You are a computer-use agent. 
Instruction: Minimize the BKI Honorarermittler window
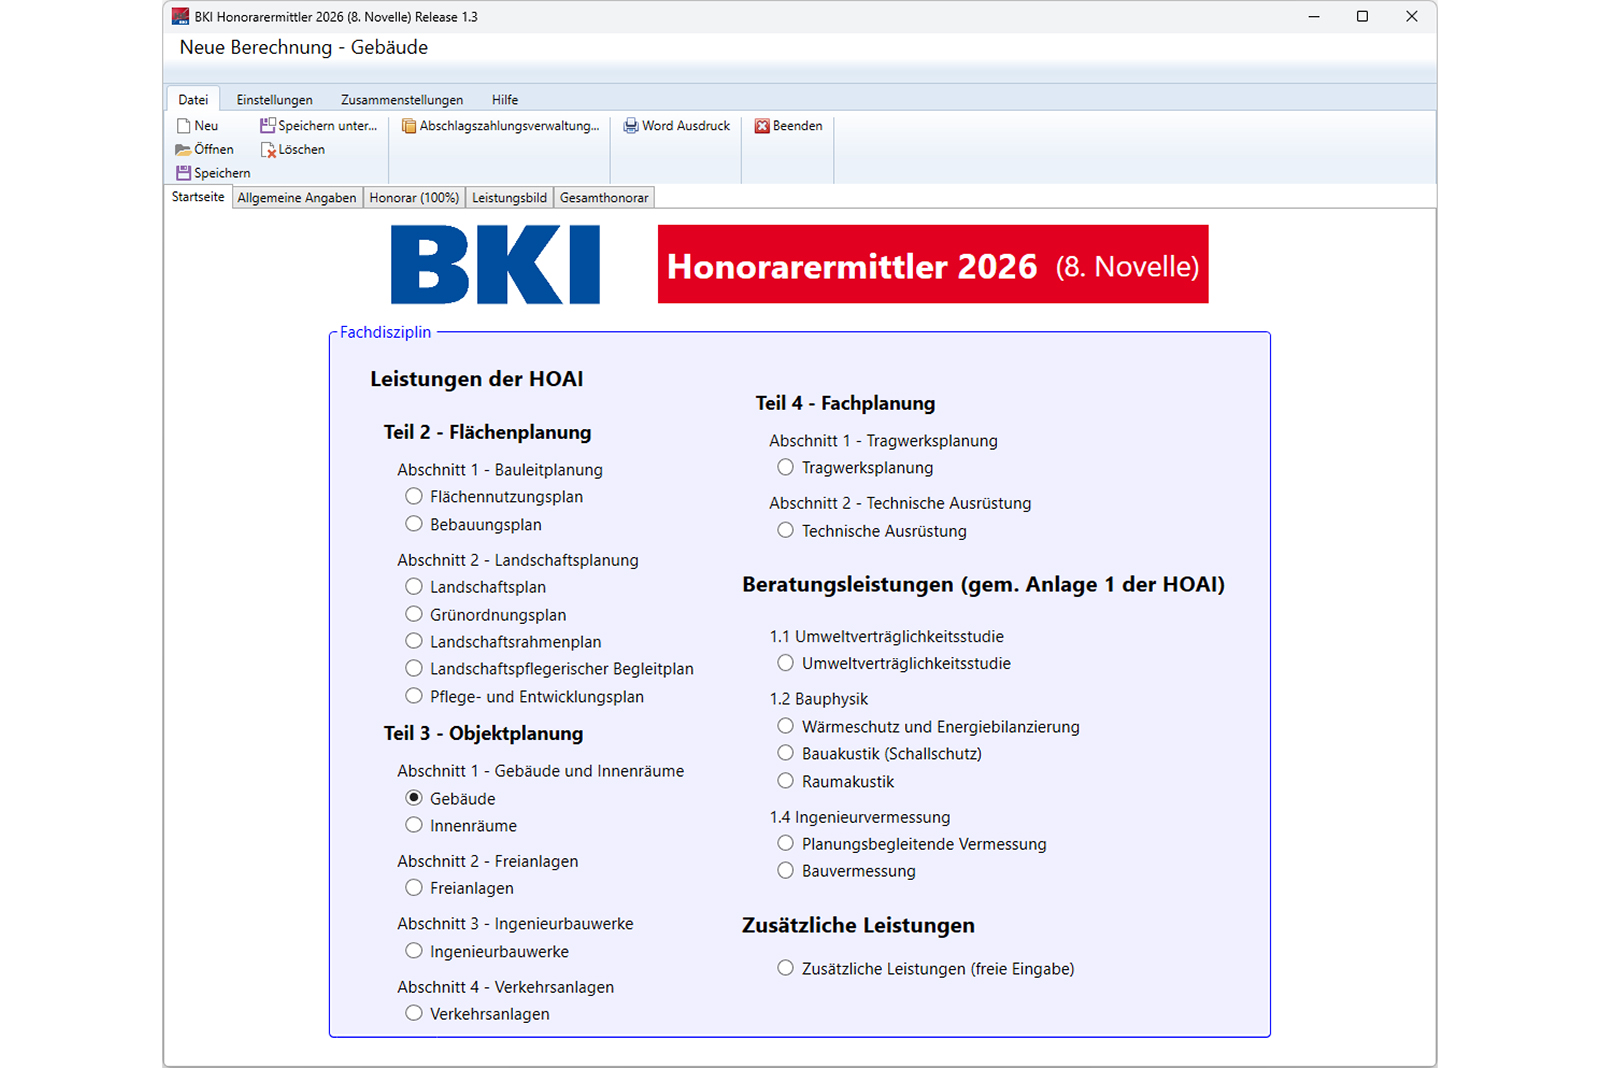(1314, 17)
